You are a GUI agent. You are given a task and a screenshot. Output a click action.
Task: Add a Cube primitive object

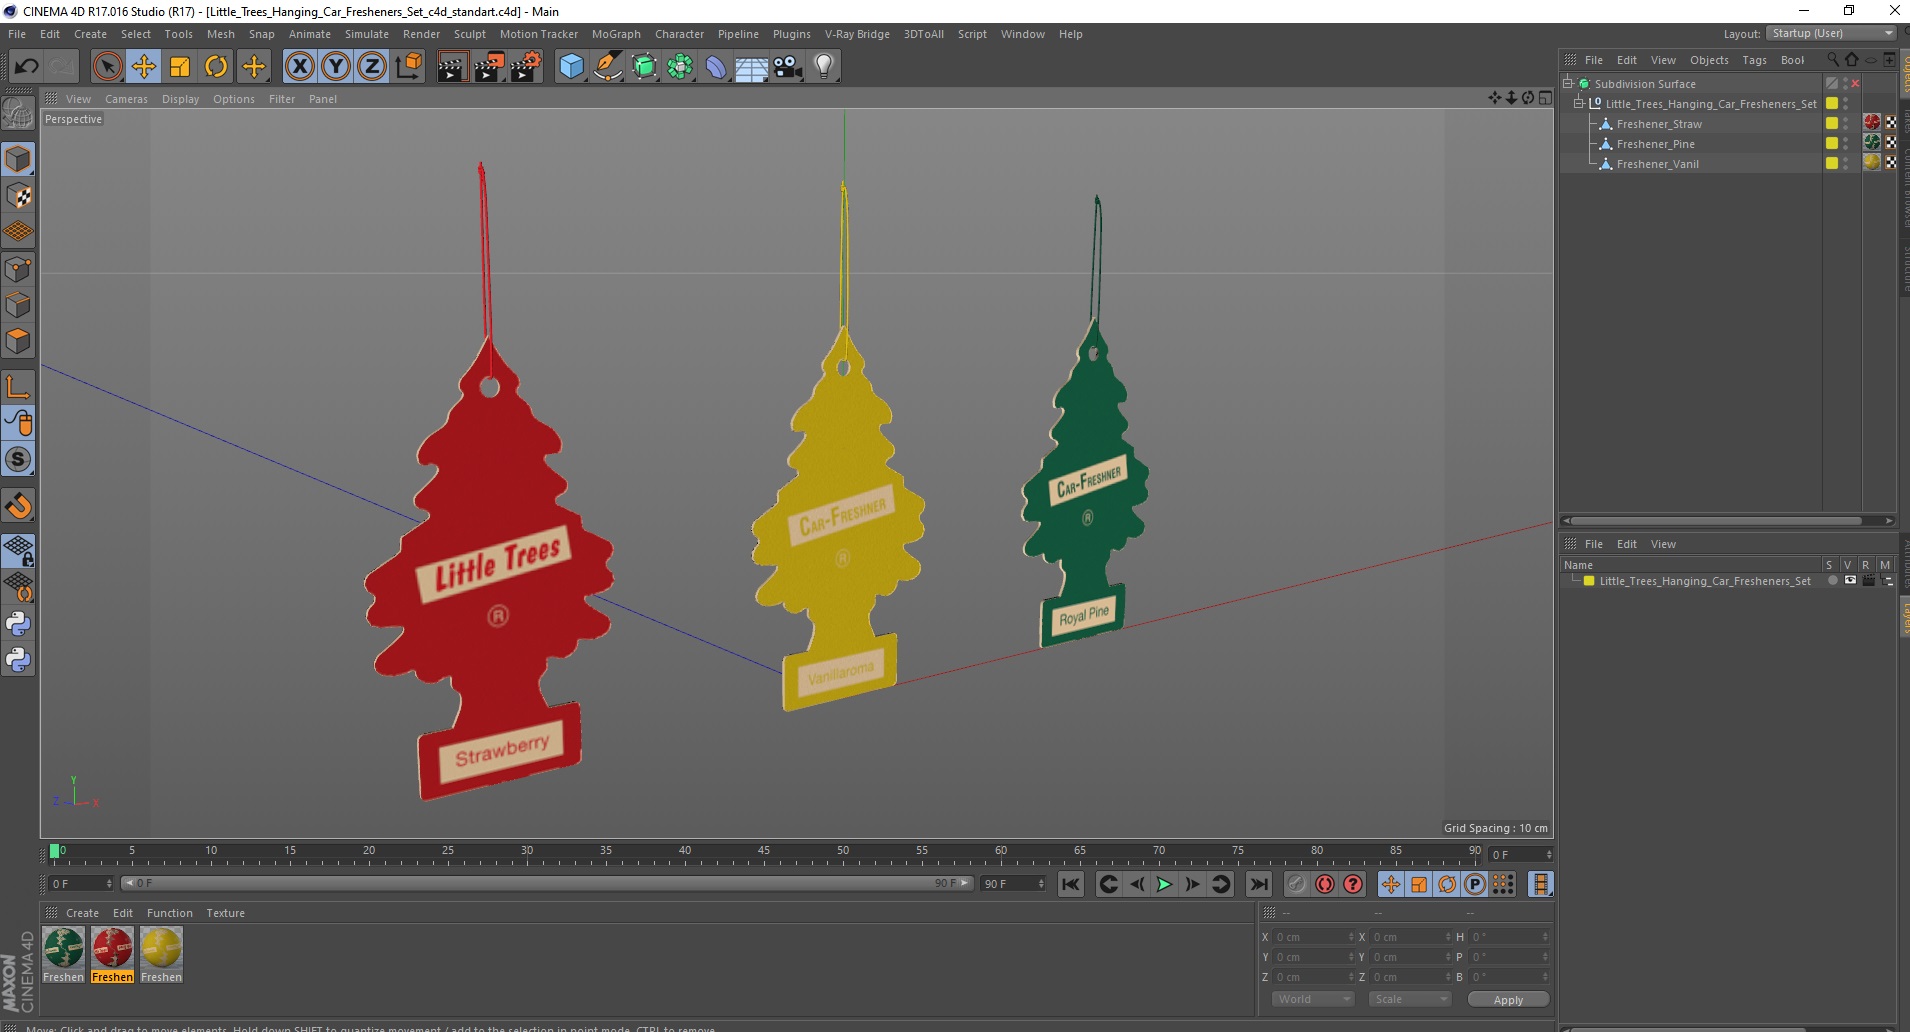(571, 67)
